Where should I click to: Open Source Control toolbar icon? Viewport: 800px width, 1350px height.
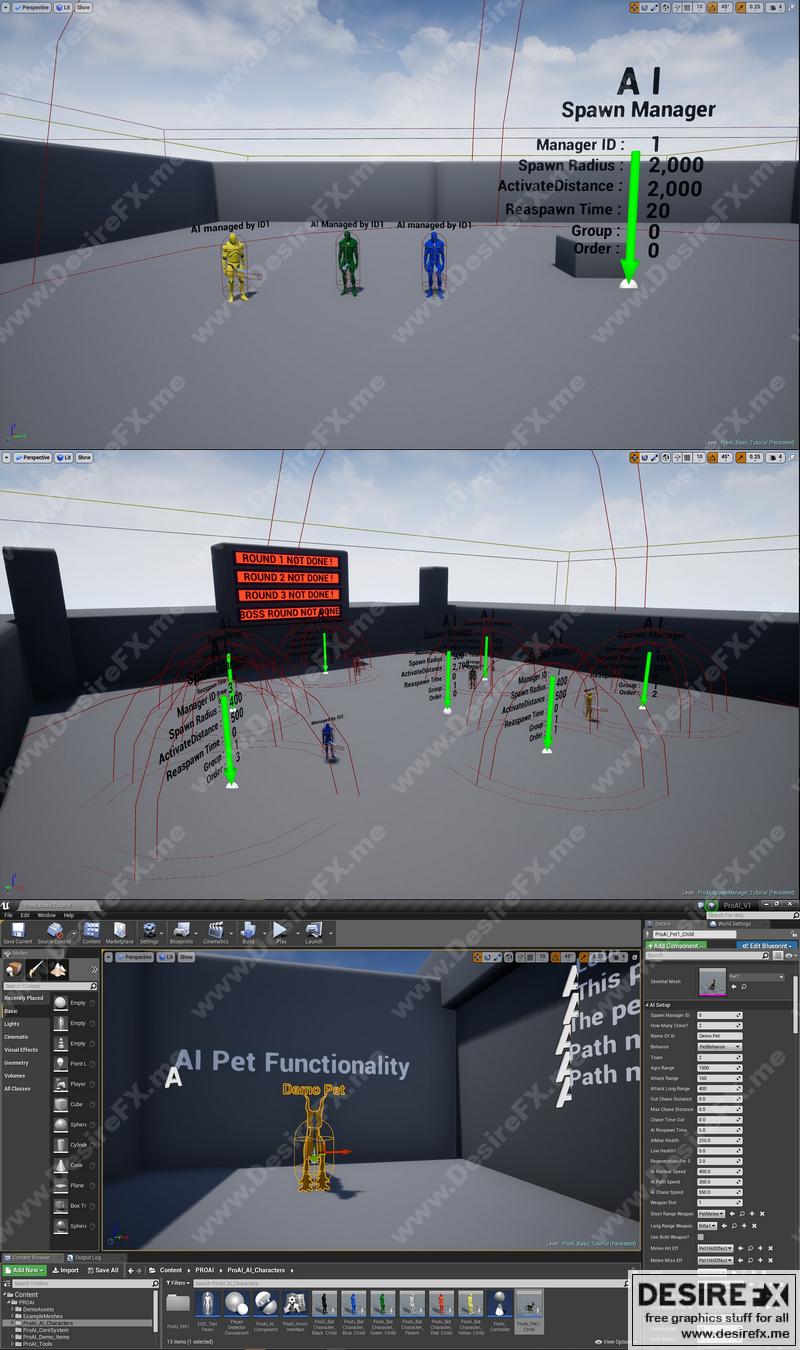tap(54, 932)
